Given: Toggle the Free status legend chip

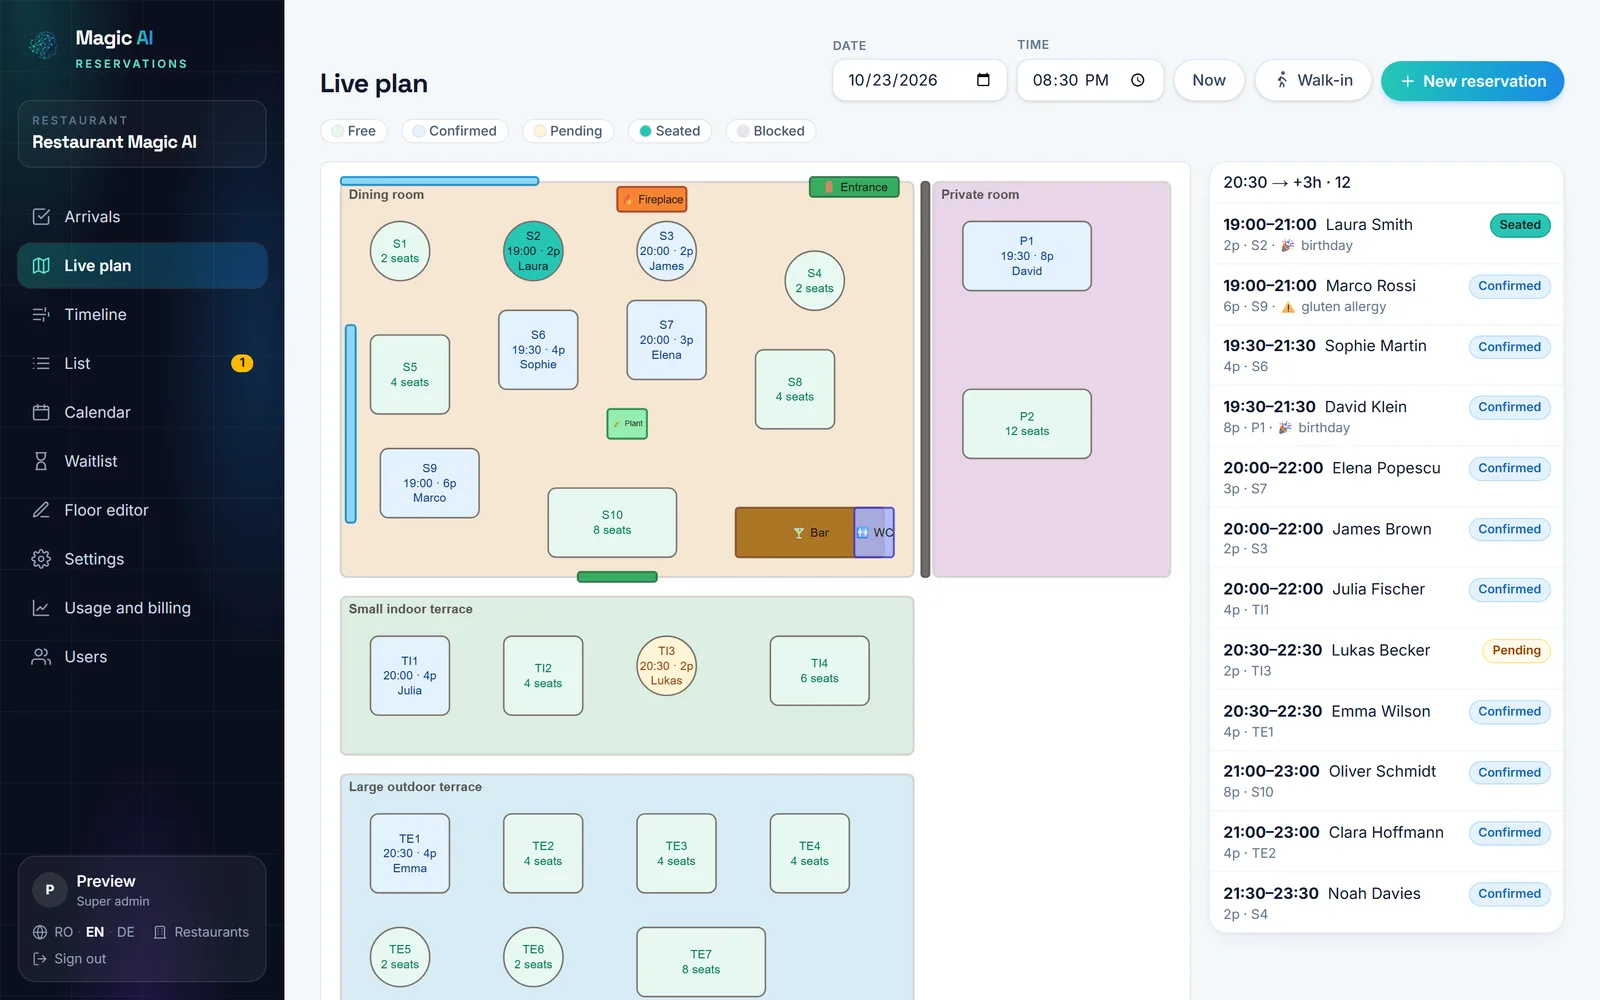Looking at the screenshot, I should click(354, 131).
